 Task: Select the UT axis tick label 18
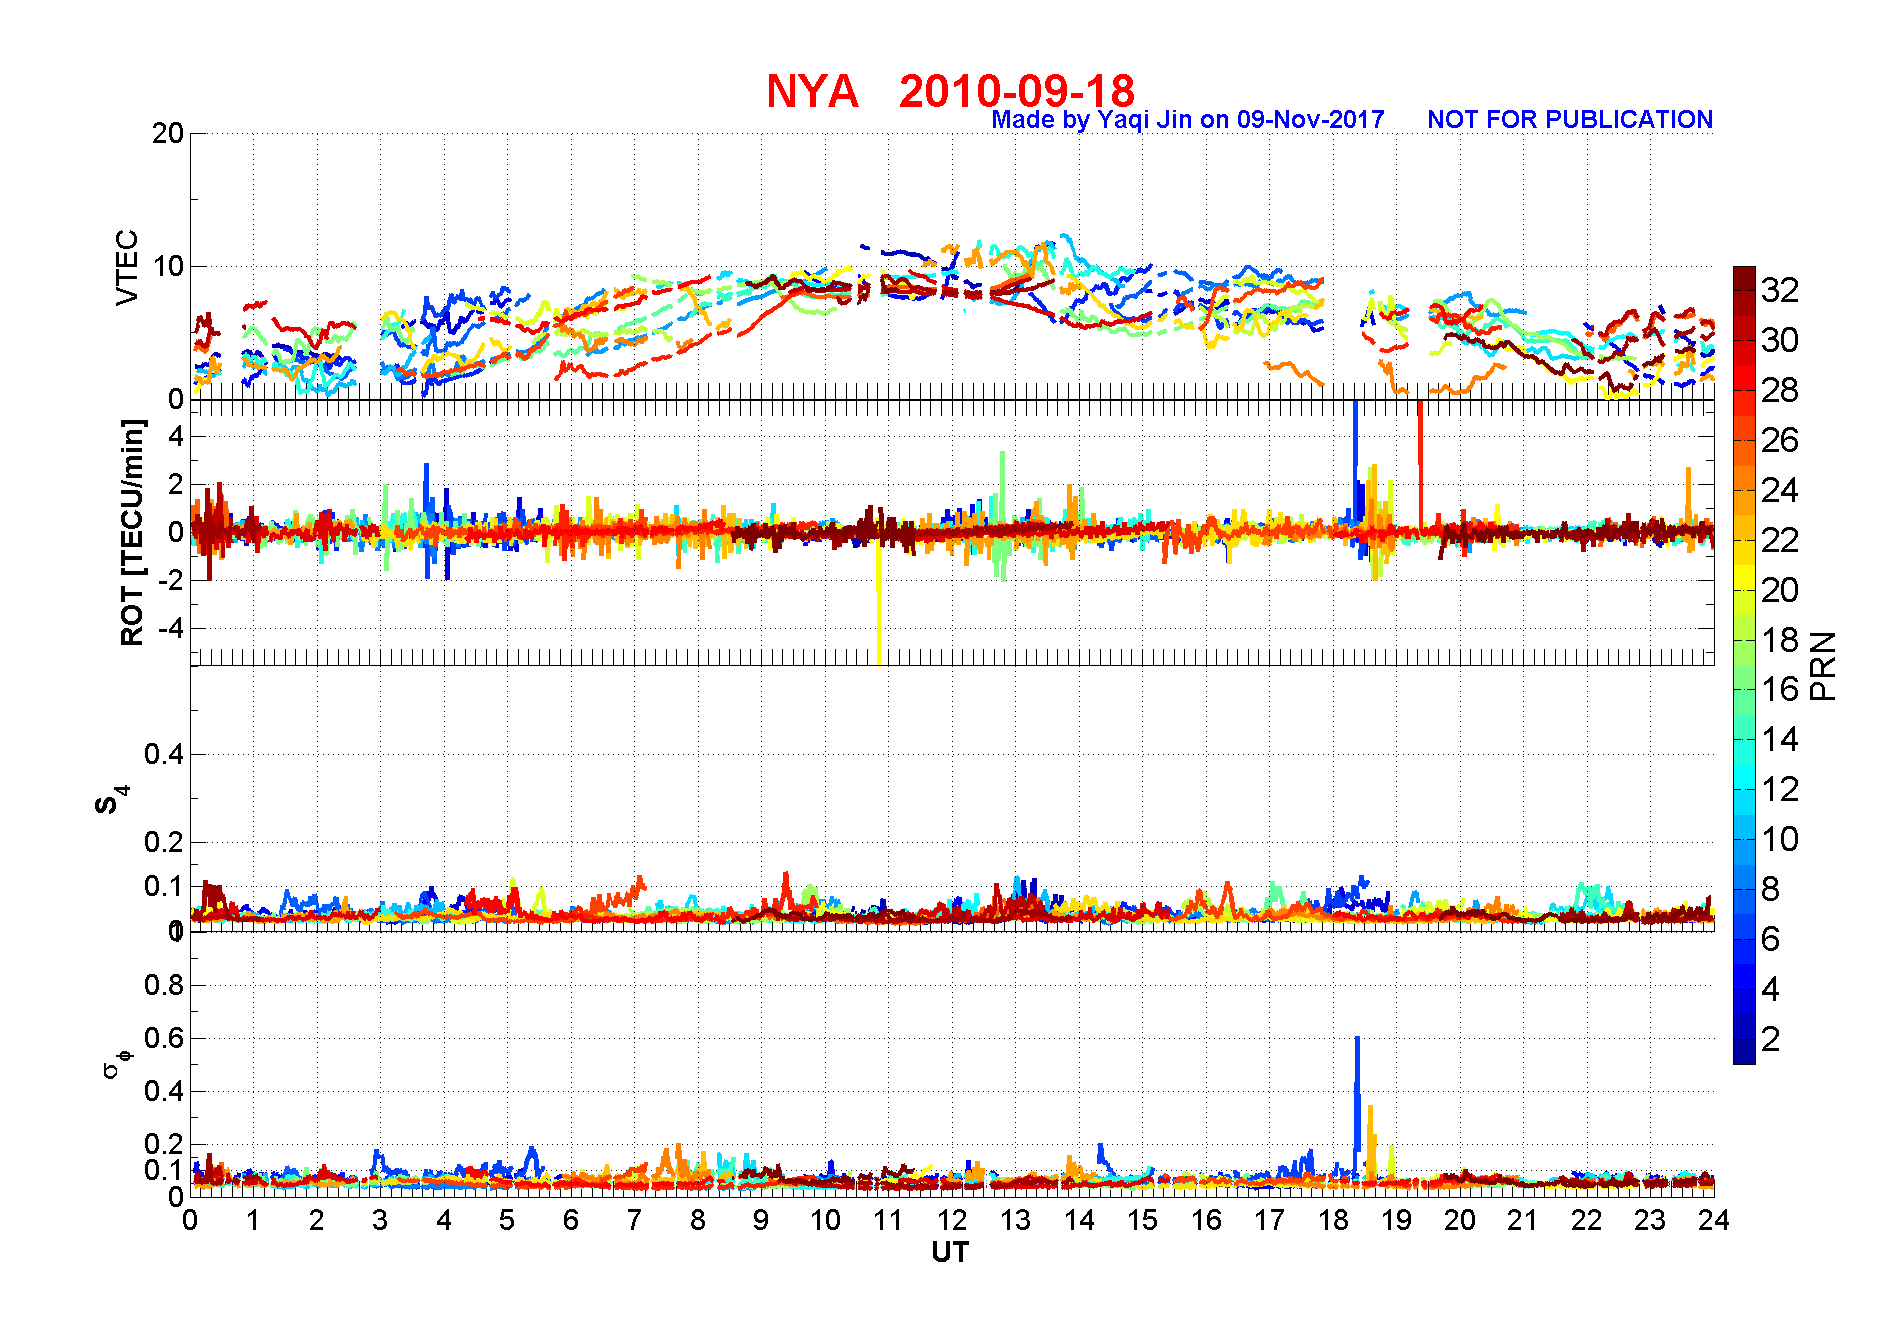[x=1333, y=1220]
